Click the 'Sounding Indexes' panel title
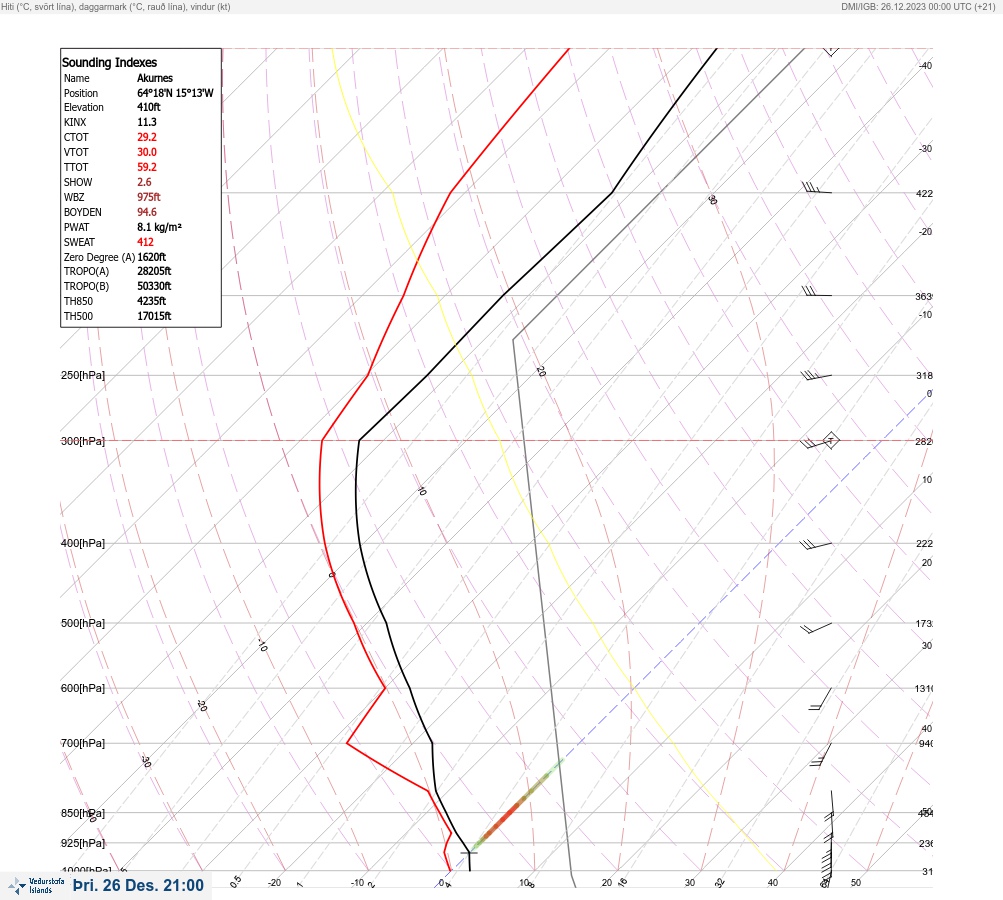This screenshot has width=1003, height=900. (109, 63)
